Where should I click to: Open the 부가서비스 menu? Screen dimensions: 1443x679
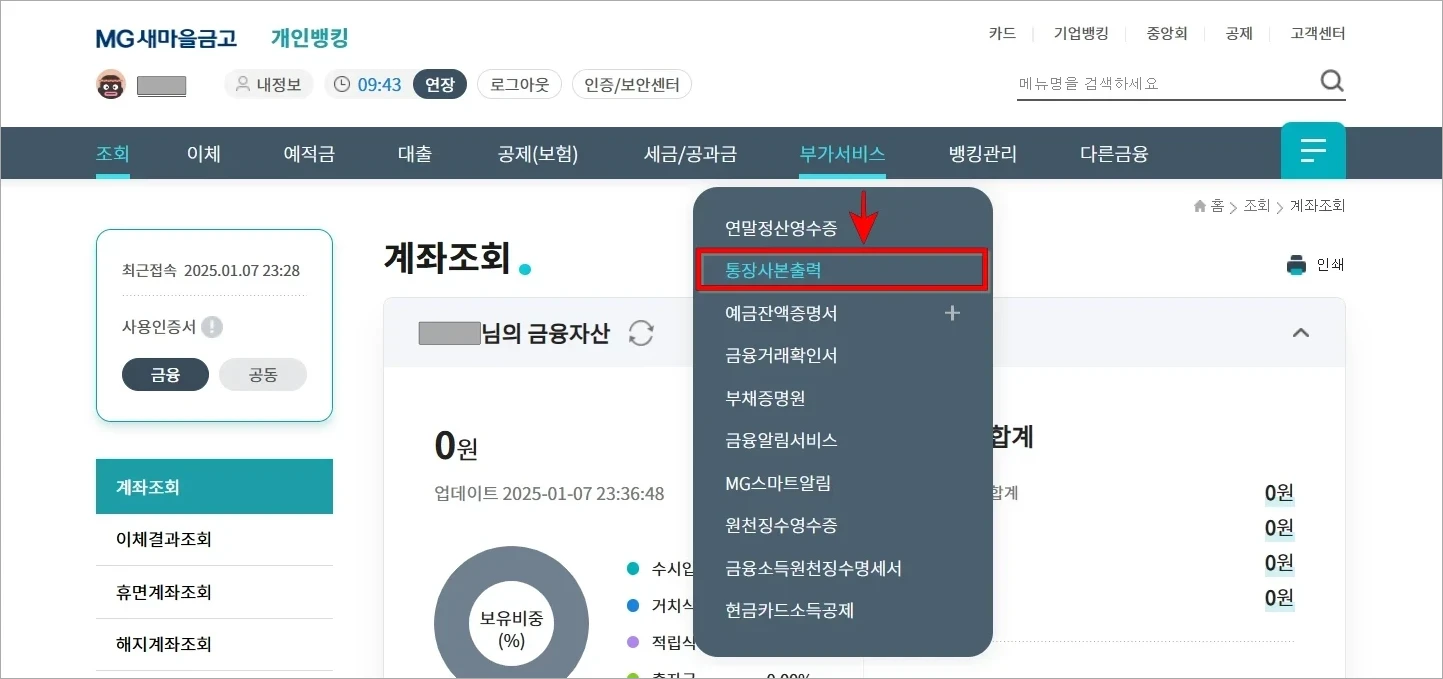(x=841, y=152)
